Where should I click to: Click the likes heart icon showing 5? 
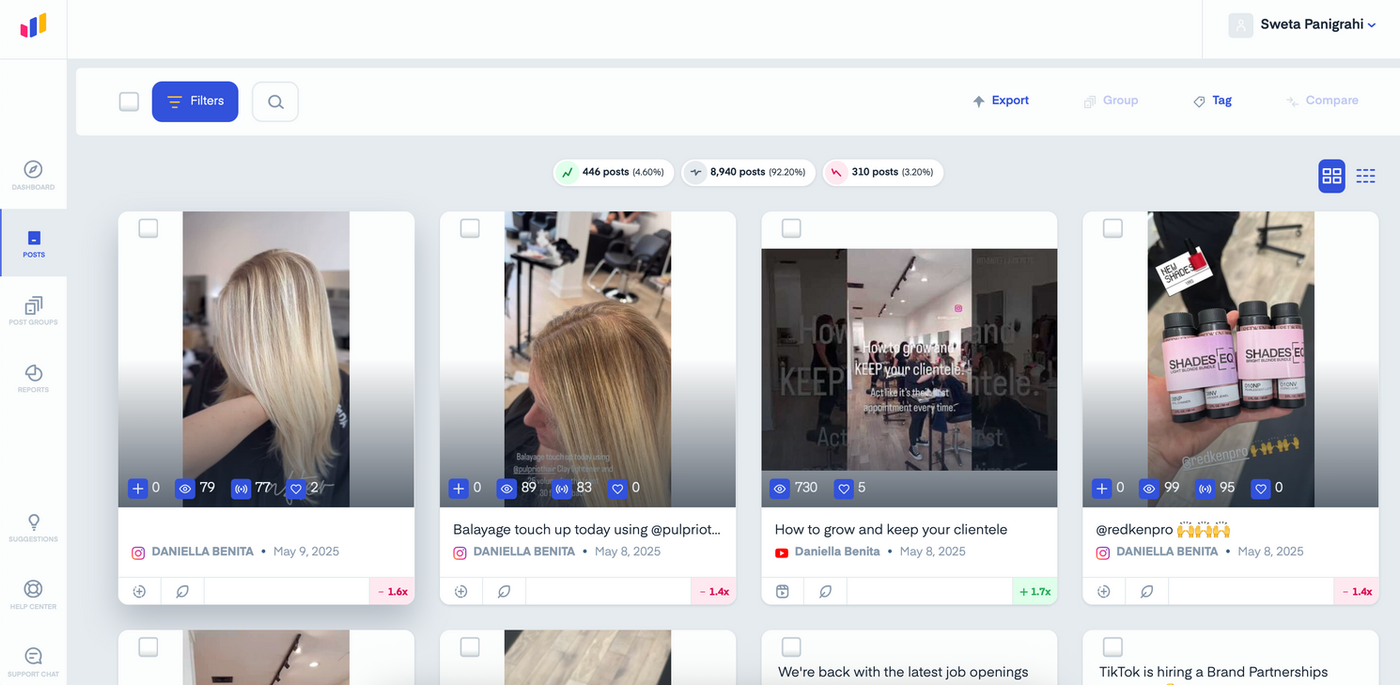coord(843,488)
